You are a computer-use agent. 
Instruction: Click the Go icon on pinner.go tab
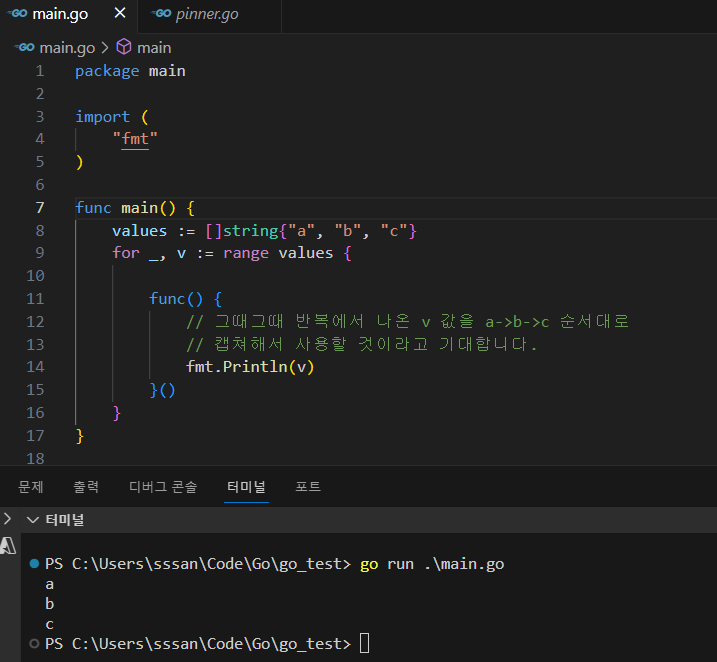click(x=160, y=15)
